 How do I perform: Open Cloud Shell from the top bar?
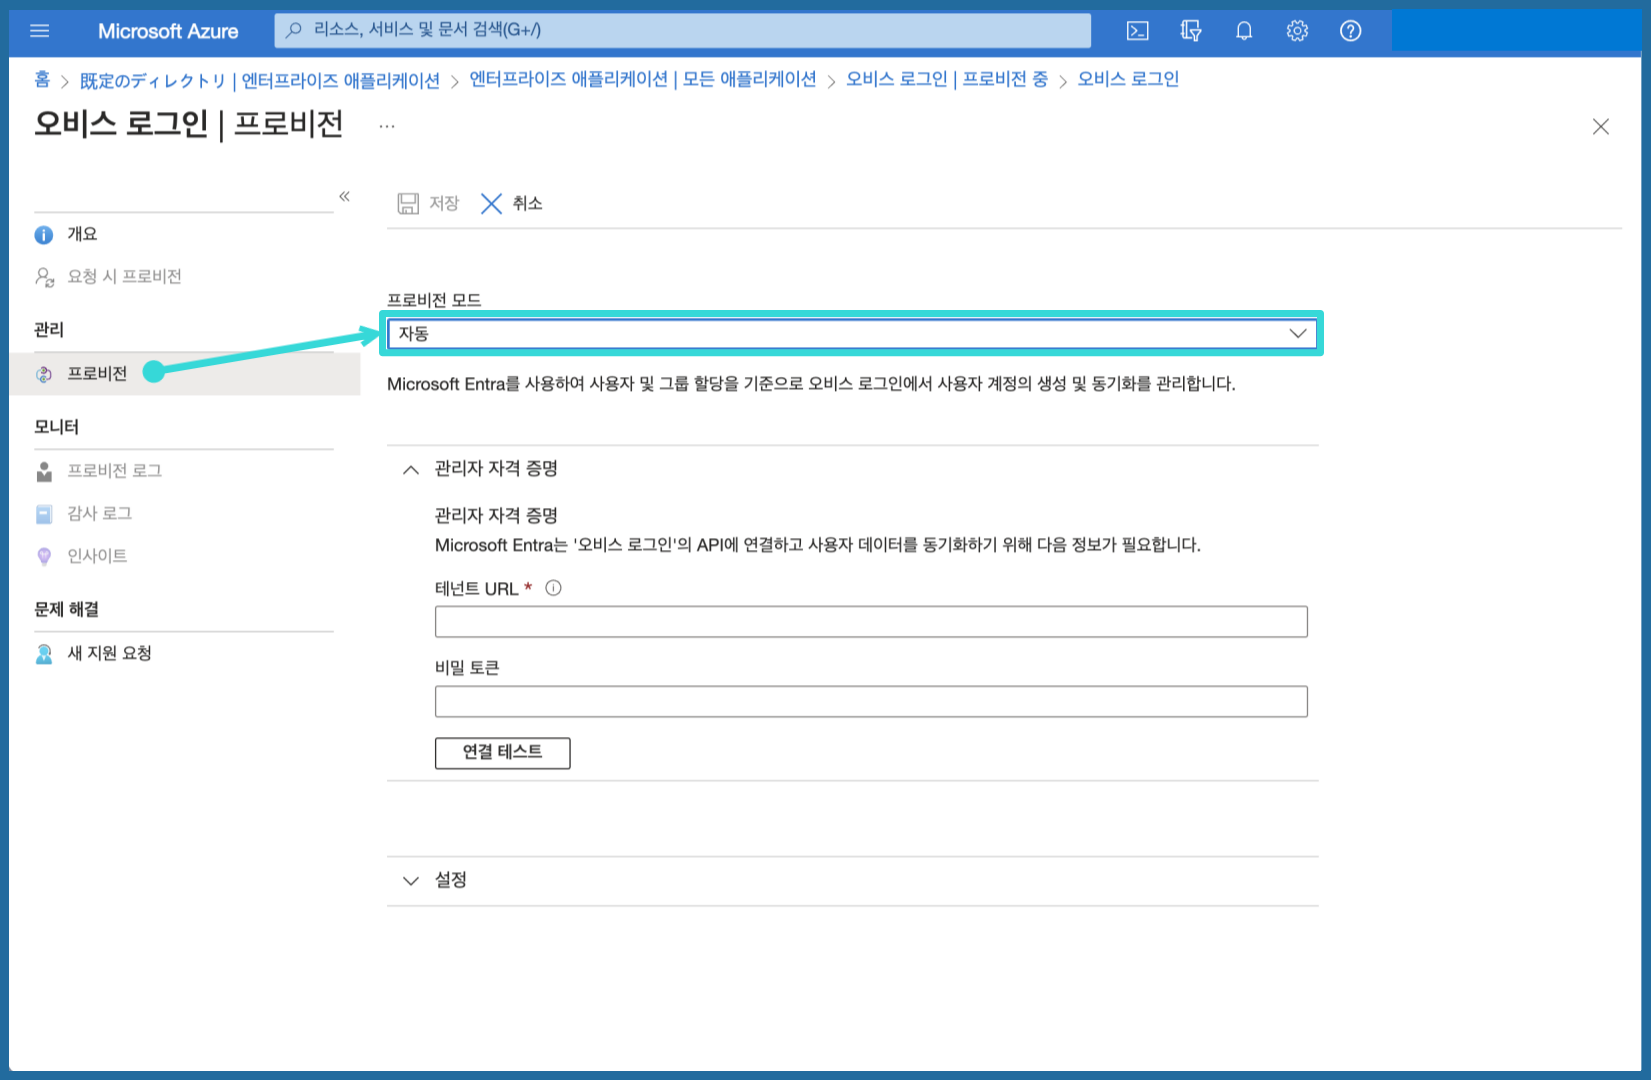1137,31
